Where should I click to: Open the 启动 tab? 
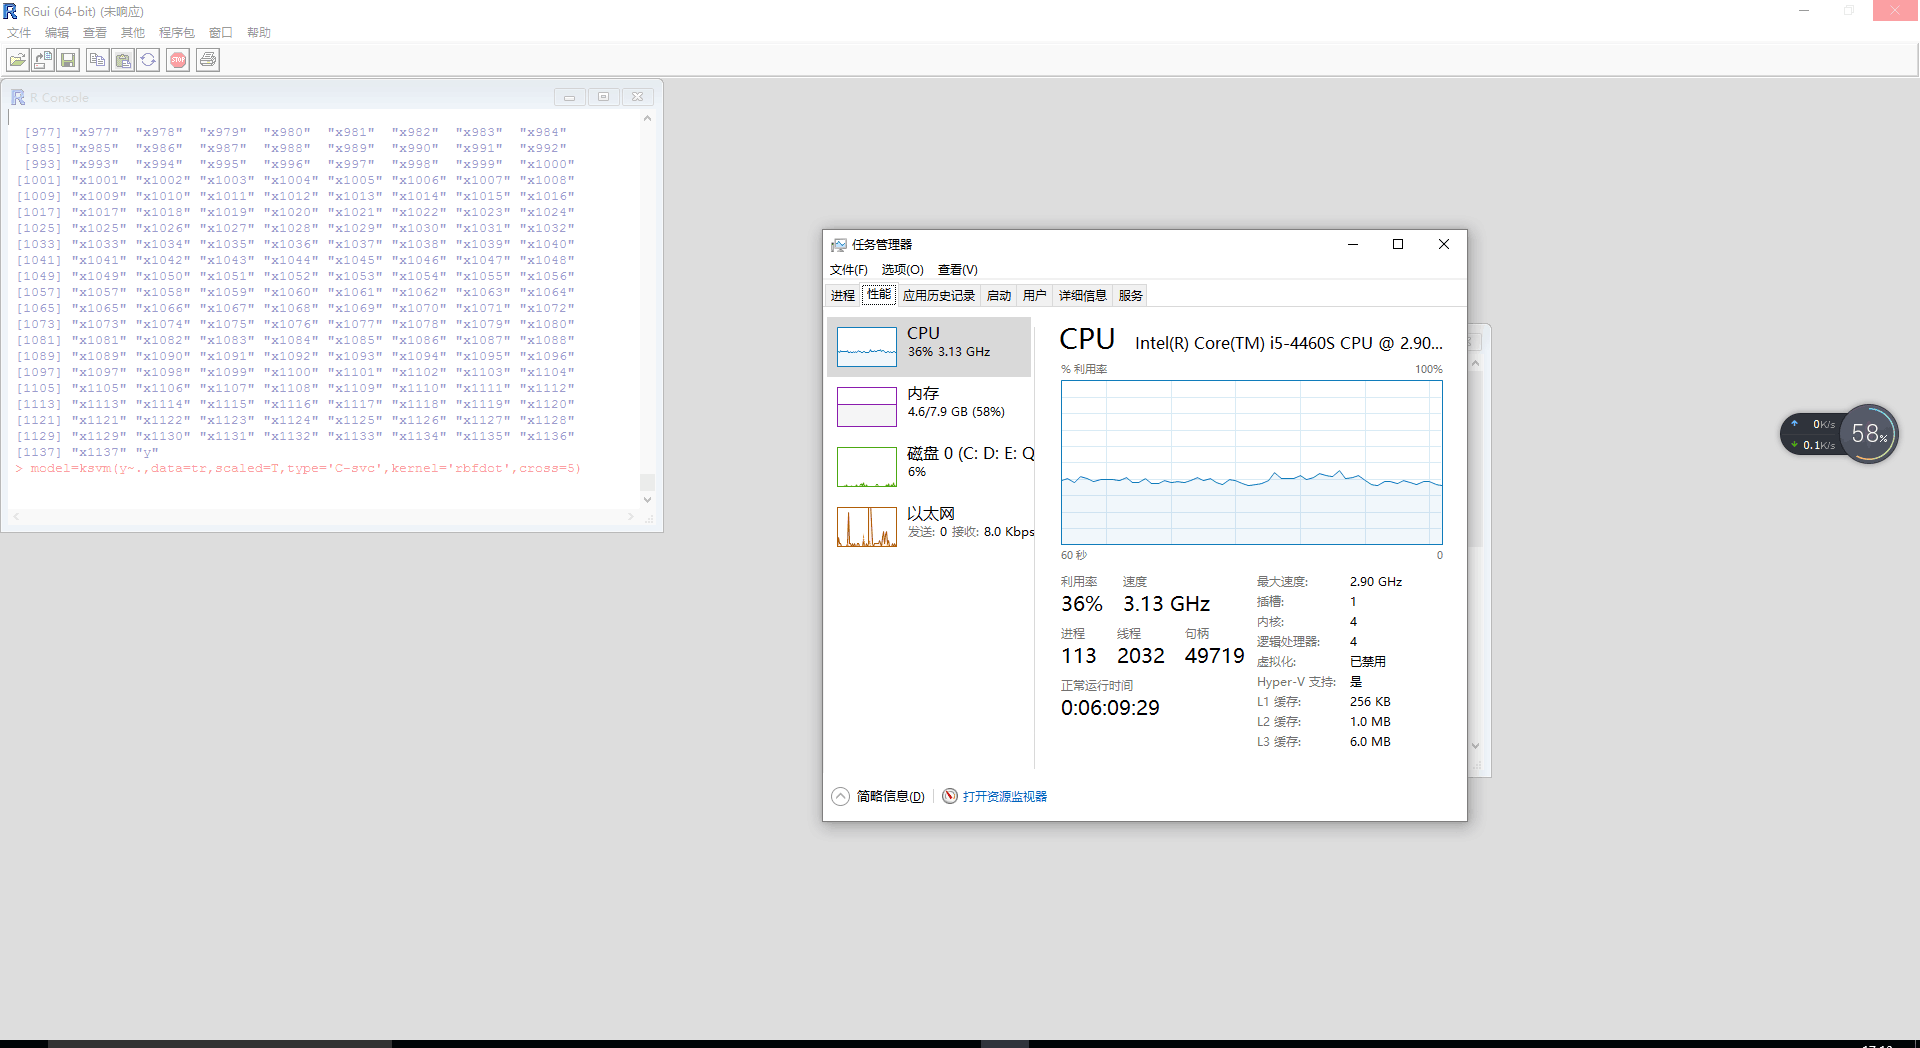[999, 296]
